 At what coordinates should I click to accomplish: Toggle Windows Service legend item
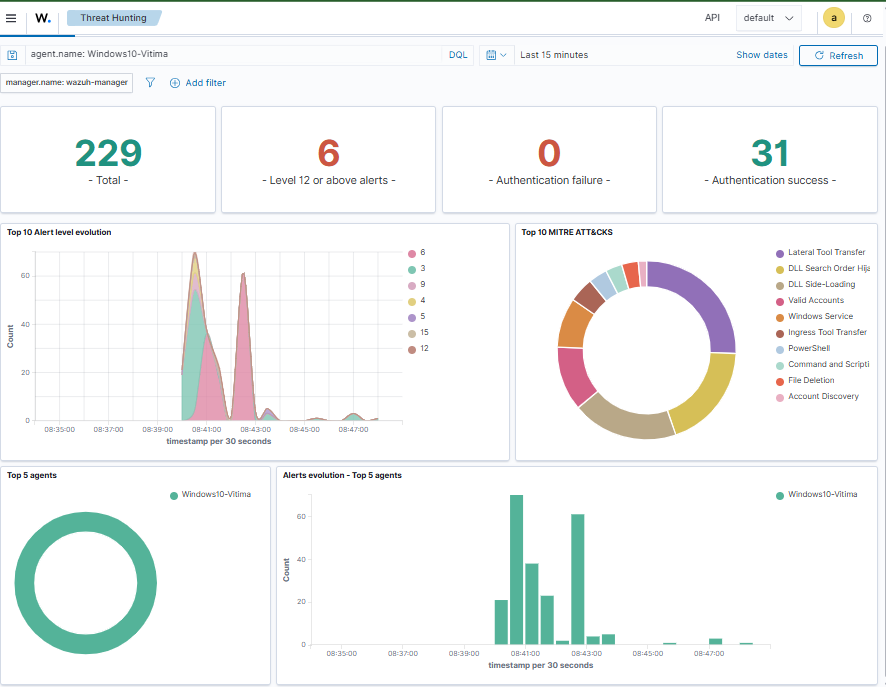point(815,316)
